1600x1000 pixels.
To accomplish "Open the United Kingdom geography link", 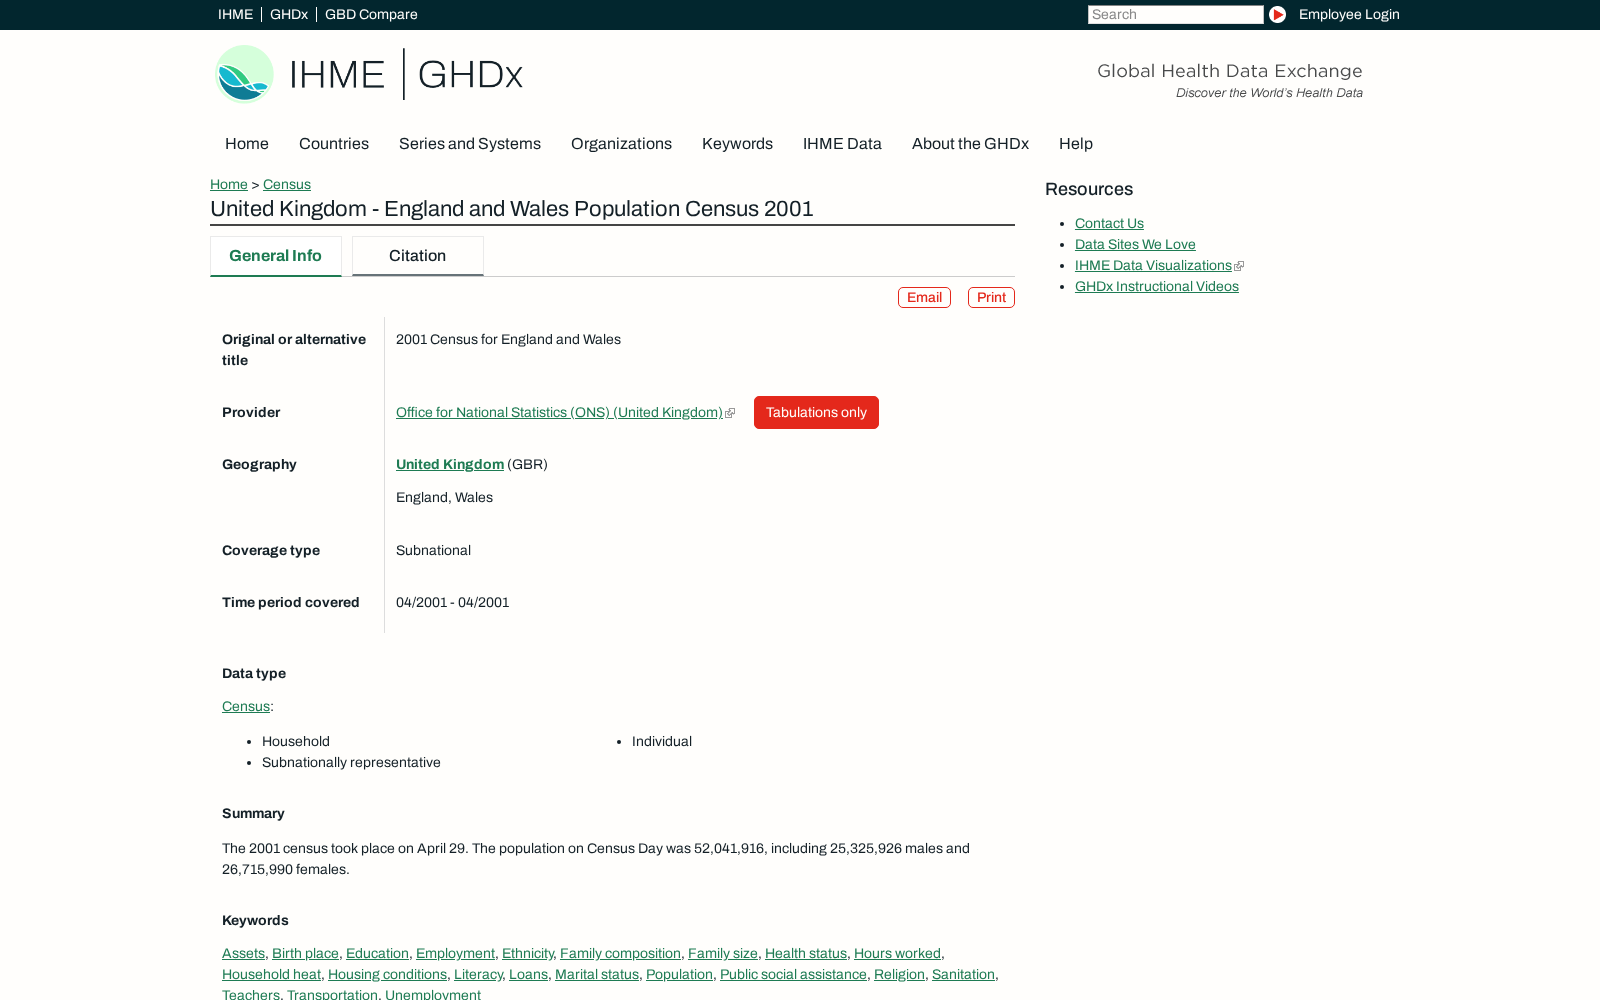I will click(x=450, y=464).
